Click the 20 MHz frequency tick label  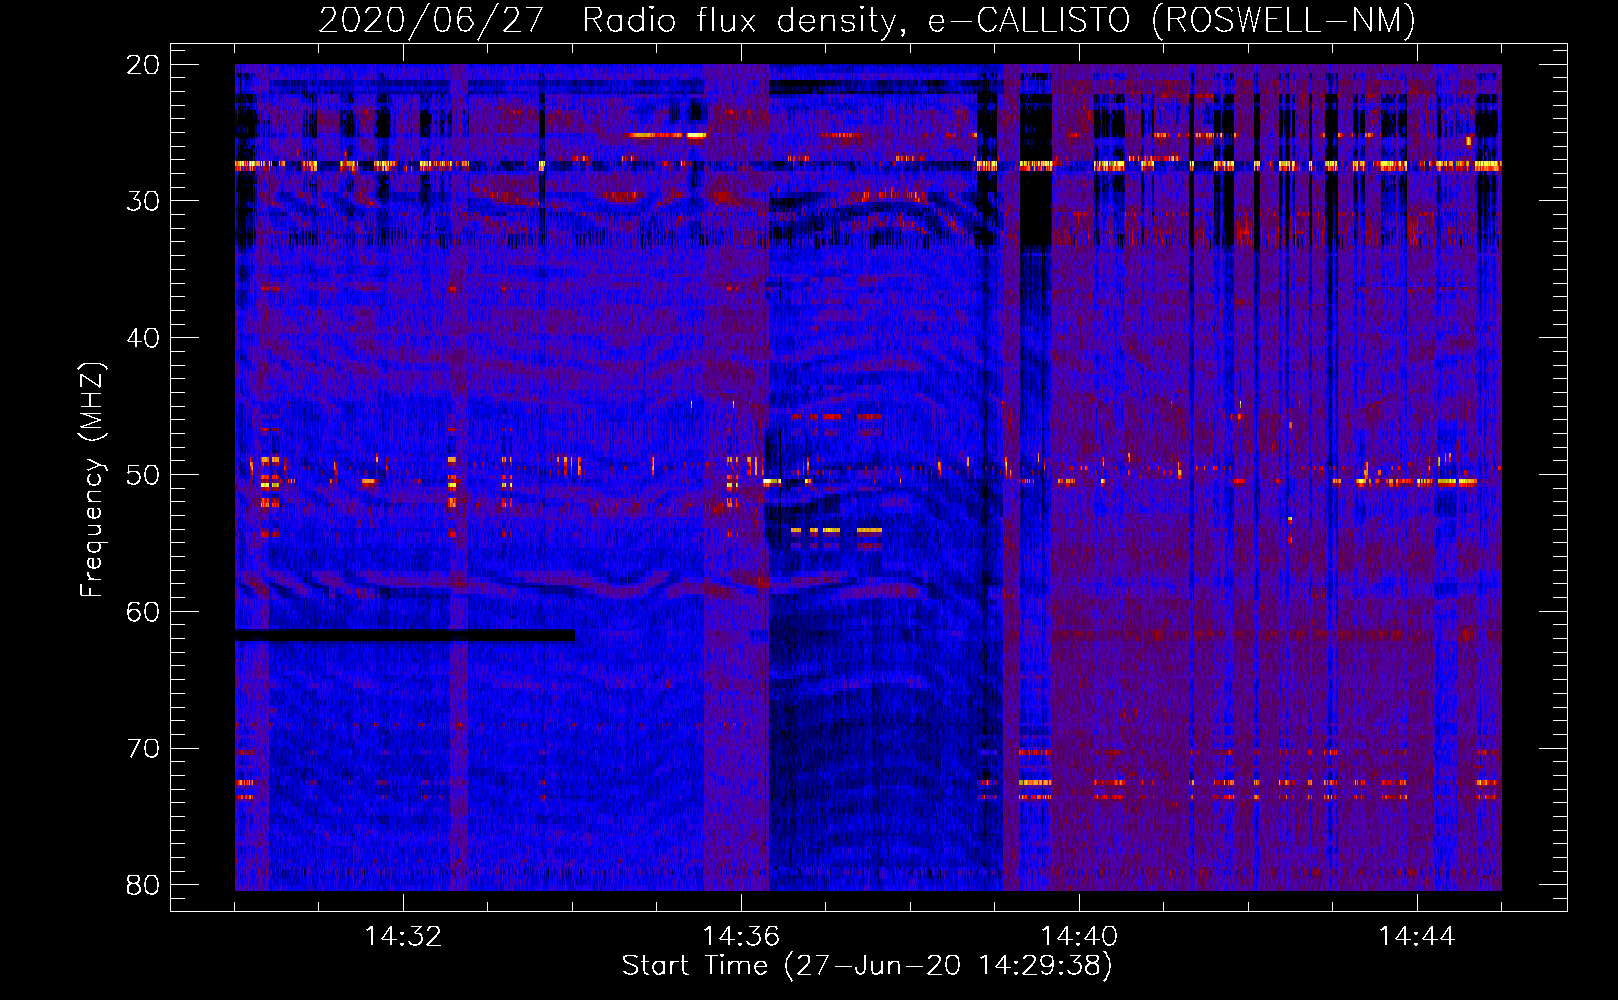point(143,65)
